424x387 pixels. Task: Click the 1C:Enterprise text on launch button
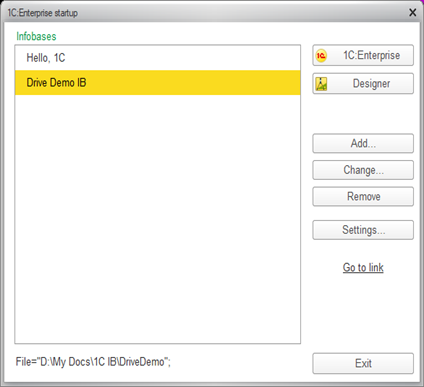pyautogui.click(x=372, y=55)
